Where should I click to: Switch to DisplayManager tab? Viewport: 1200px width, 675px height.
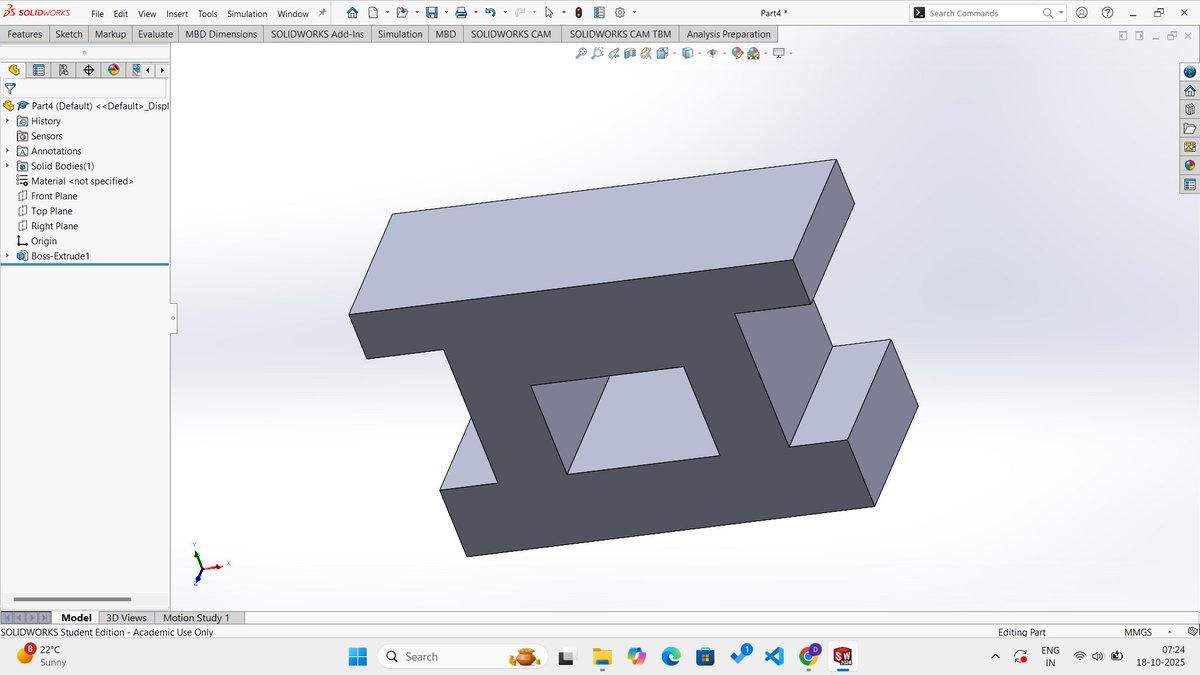coord(113,70)
